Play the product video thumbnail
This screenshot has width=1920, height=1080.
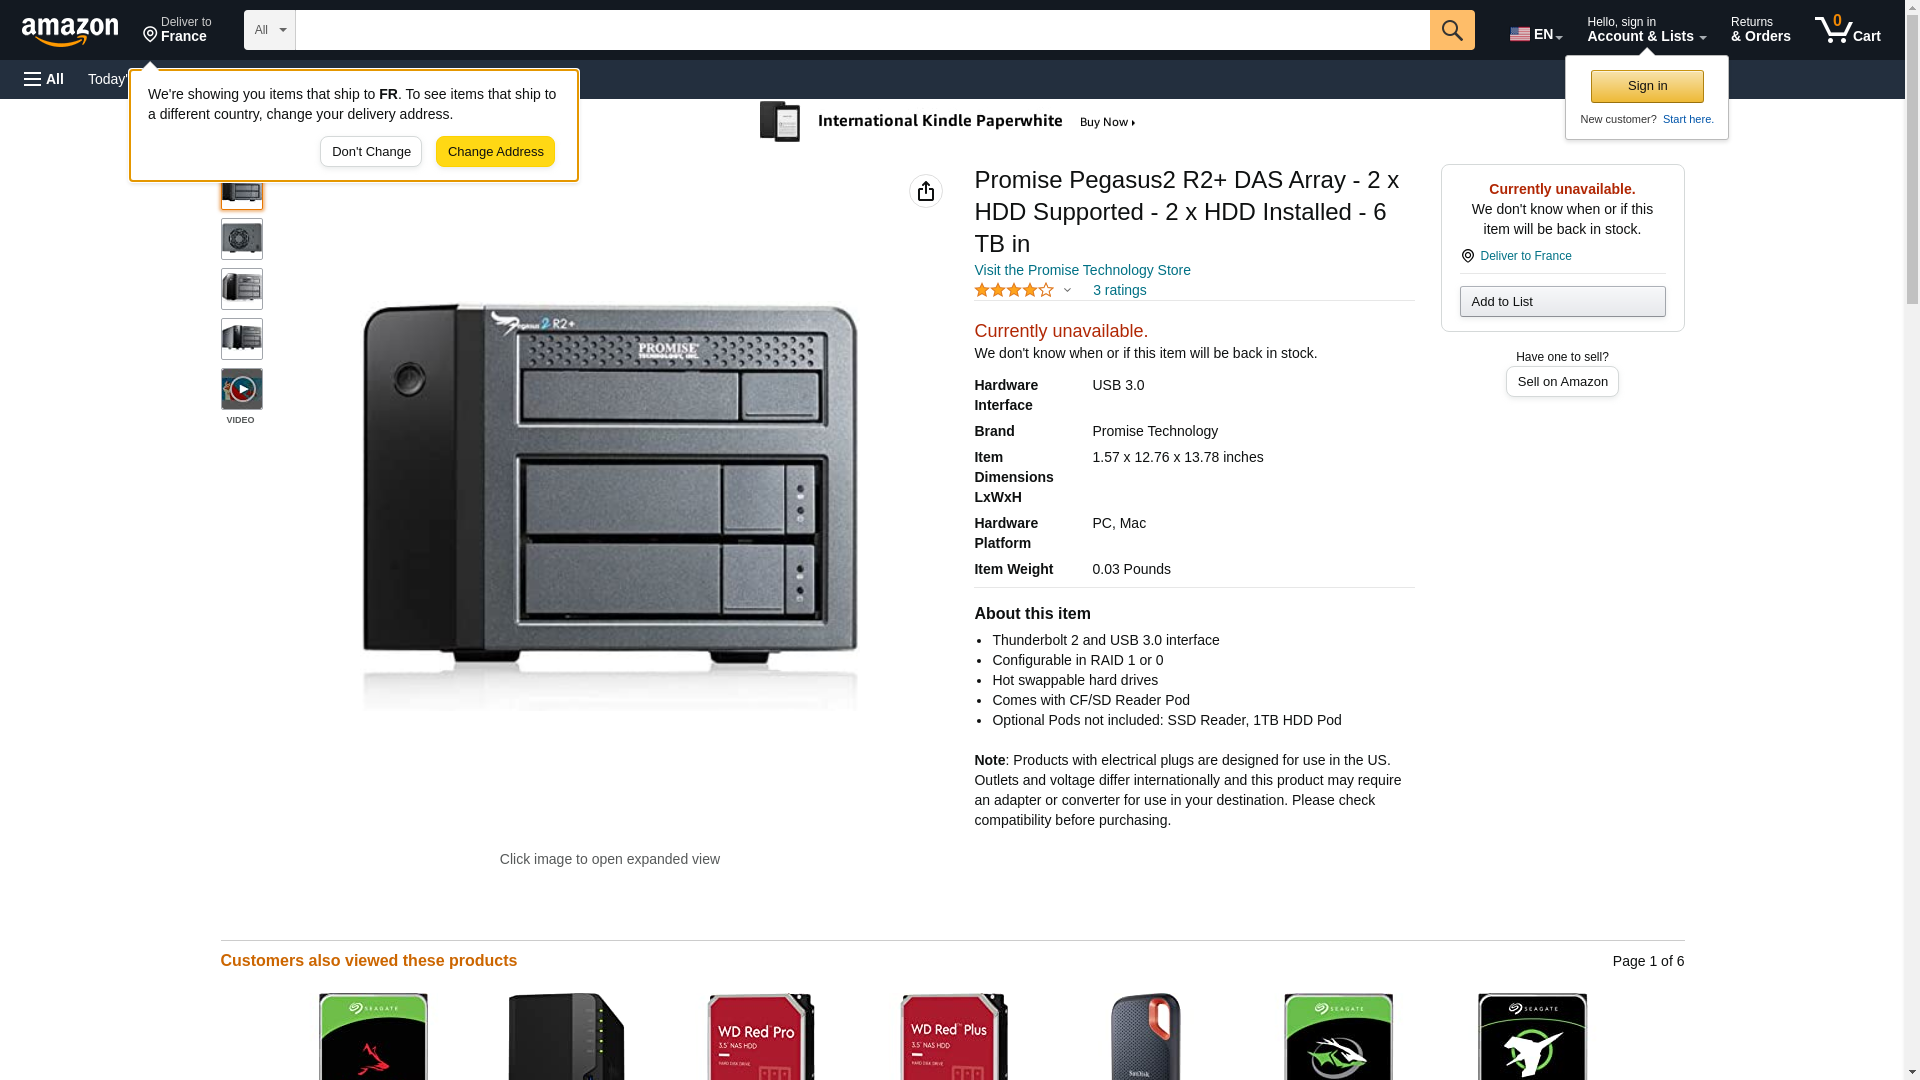[x=241, y=390]
